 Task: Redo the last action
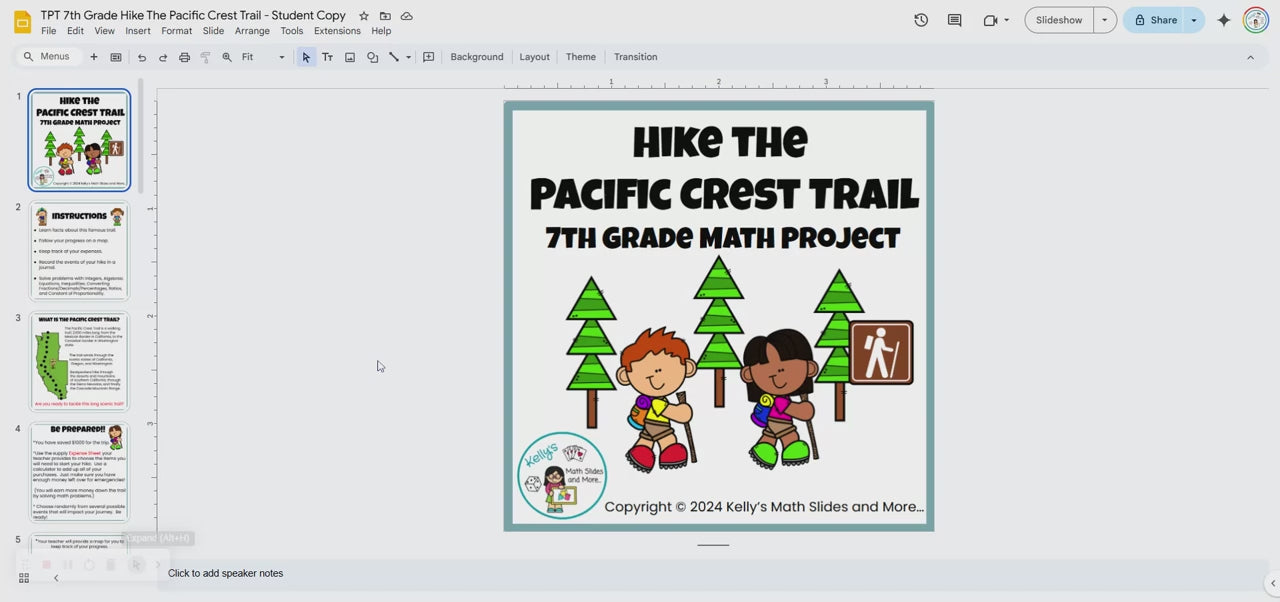pyautogui.click(x=163, y=57)
